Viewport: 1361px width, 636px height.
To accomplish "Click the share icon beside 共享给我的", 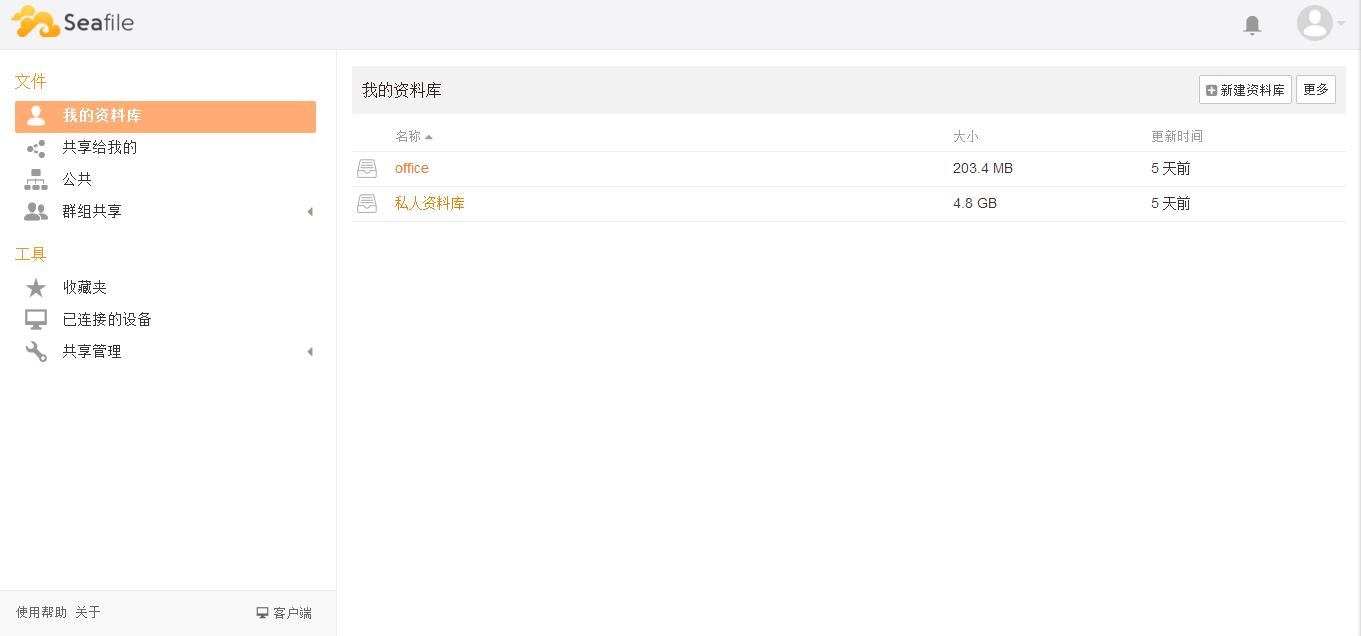I will tap(36, 149).
